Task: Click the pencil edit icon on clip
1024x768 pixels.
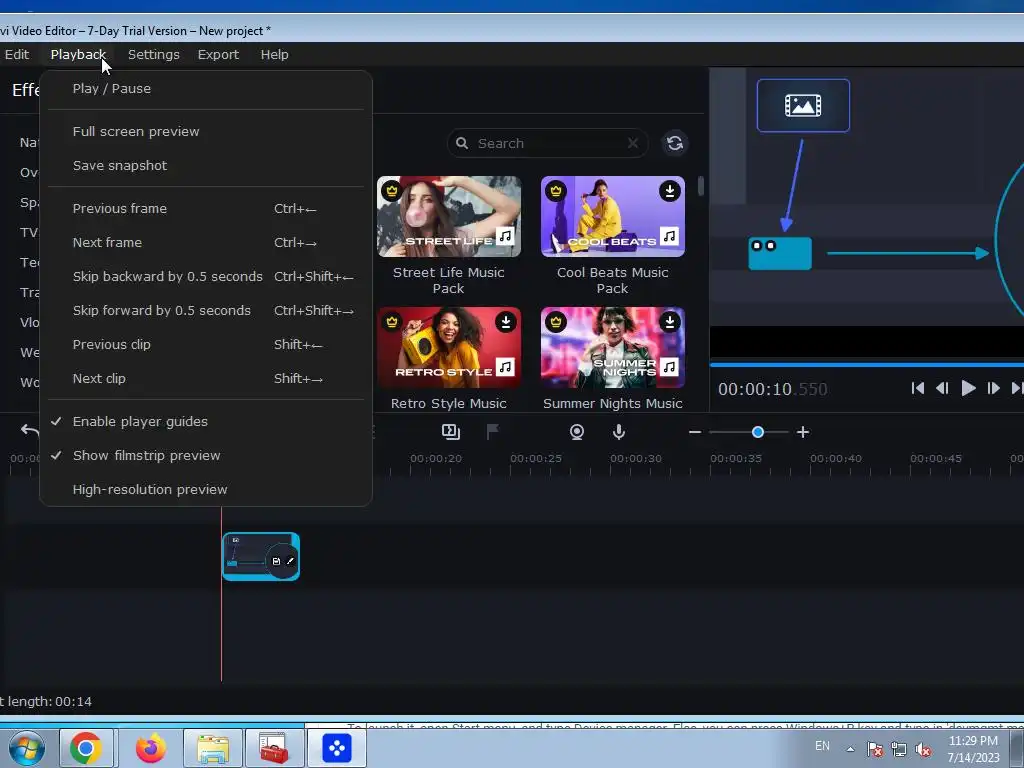Action: 291,561
